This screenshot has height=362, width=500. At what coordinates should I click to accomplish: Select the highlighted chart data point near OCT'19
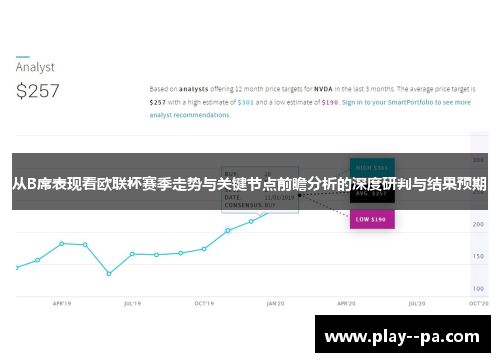(228, 230)
